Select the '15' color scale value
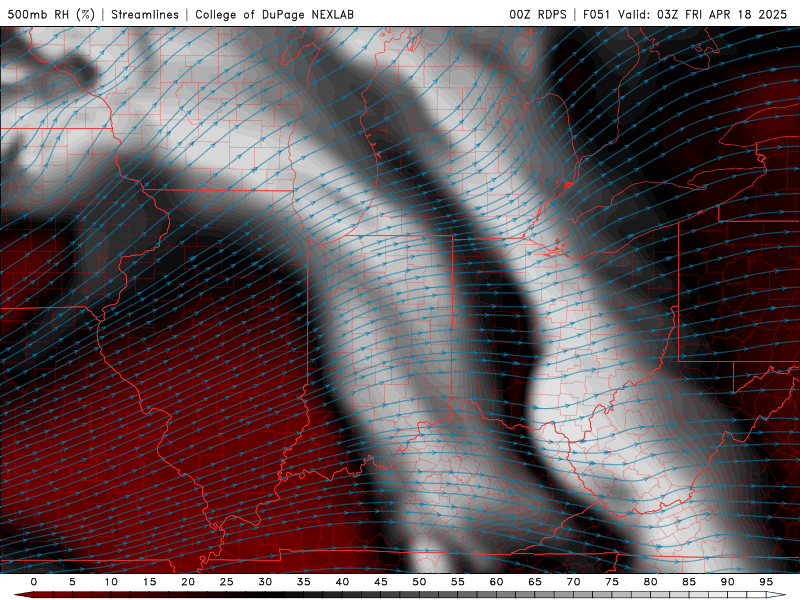This screenshot has height=600, width=800. [149, 582]
